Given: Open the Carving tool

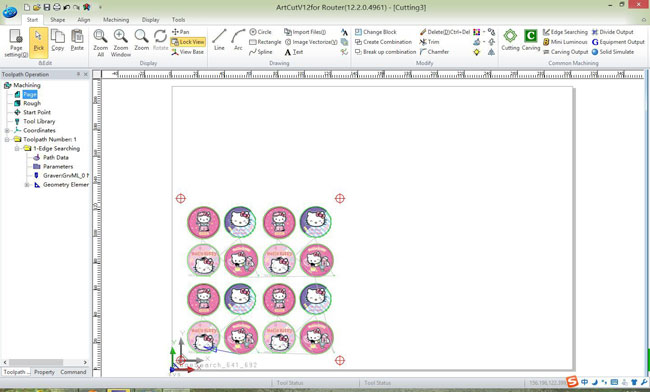Looking at the screenshot, I should point(530,40).
